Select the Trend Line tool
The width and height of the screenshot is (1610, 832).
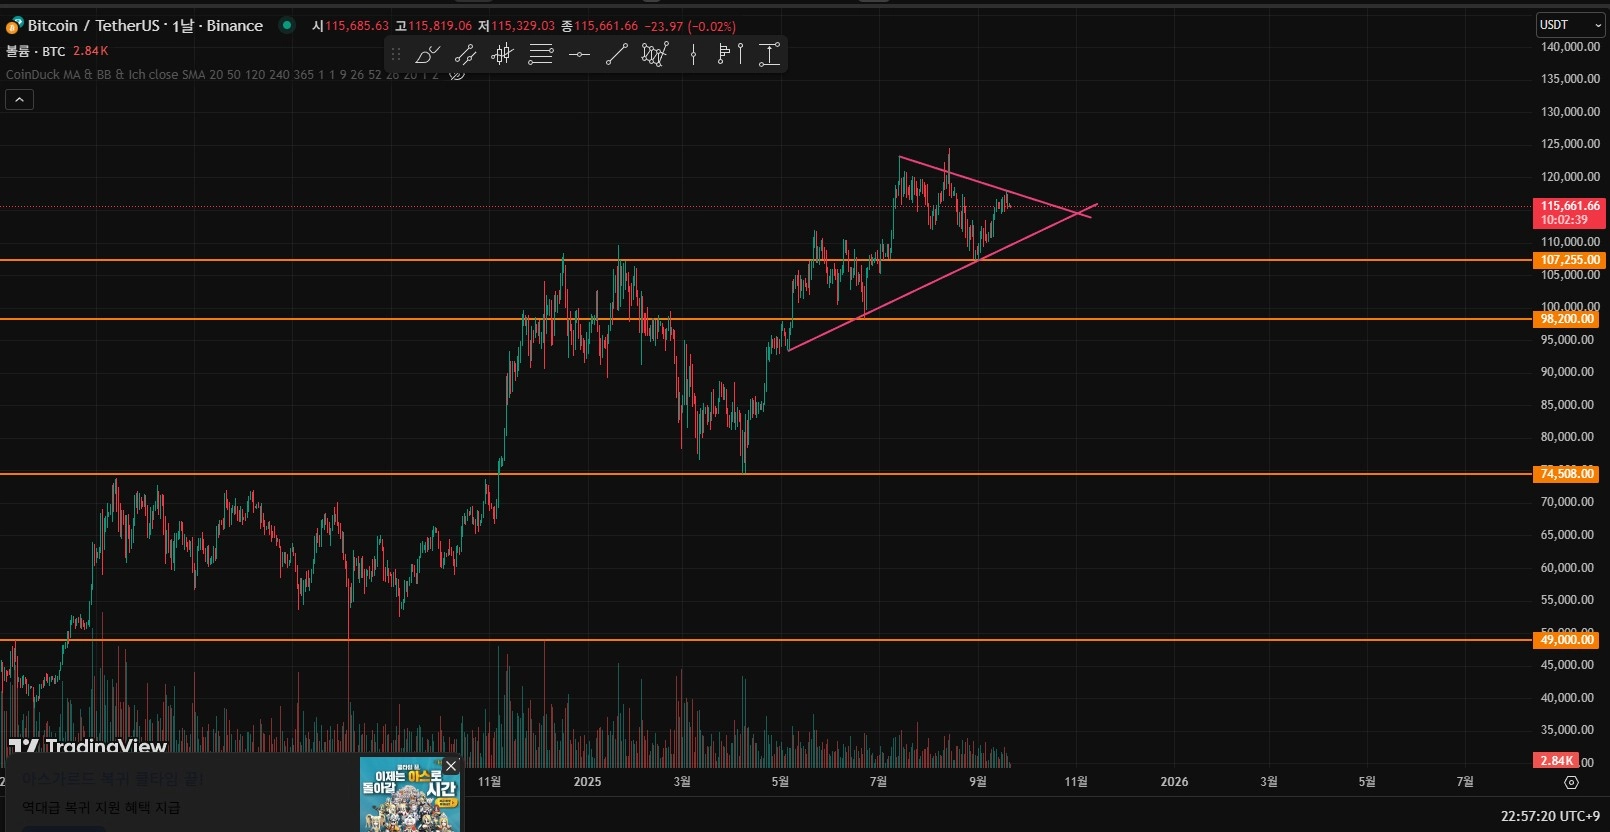tap(617, 55)
